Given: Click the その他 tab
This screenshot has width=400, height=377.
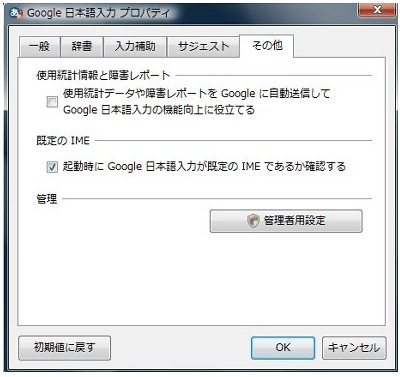Looking at the screenshot, I should tap(267, 46).
